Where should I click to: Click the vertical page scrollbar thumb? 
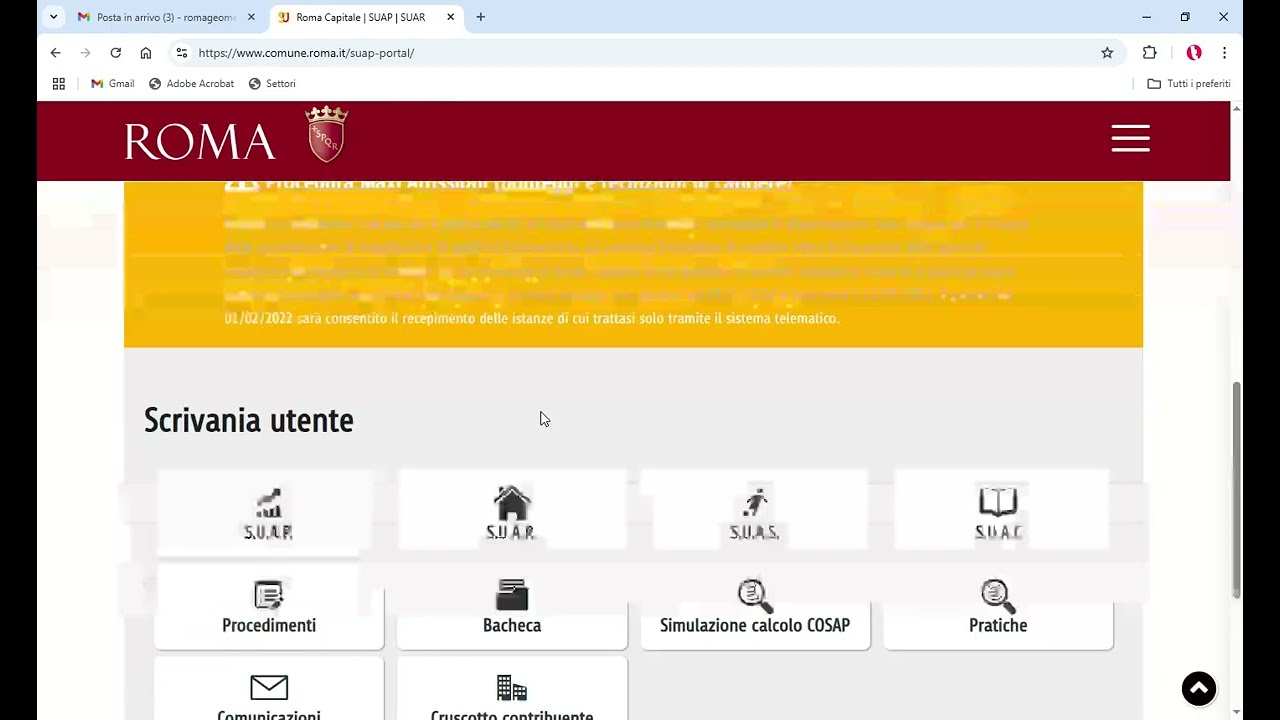pos(1236,490)
